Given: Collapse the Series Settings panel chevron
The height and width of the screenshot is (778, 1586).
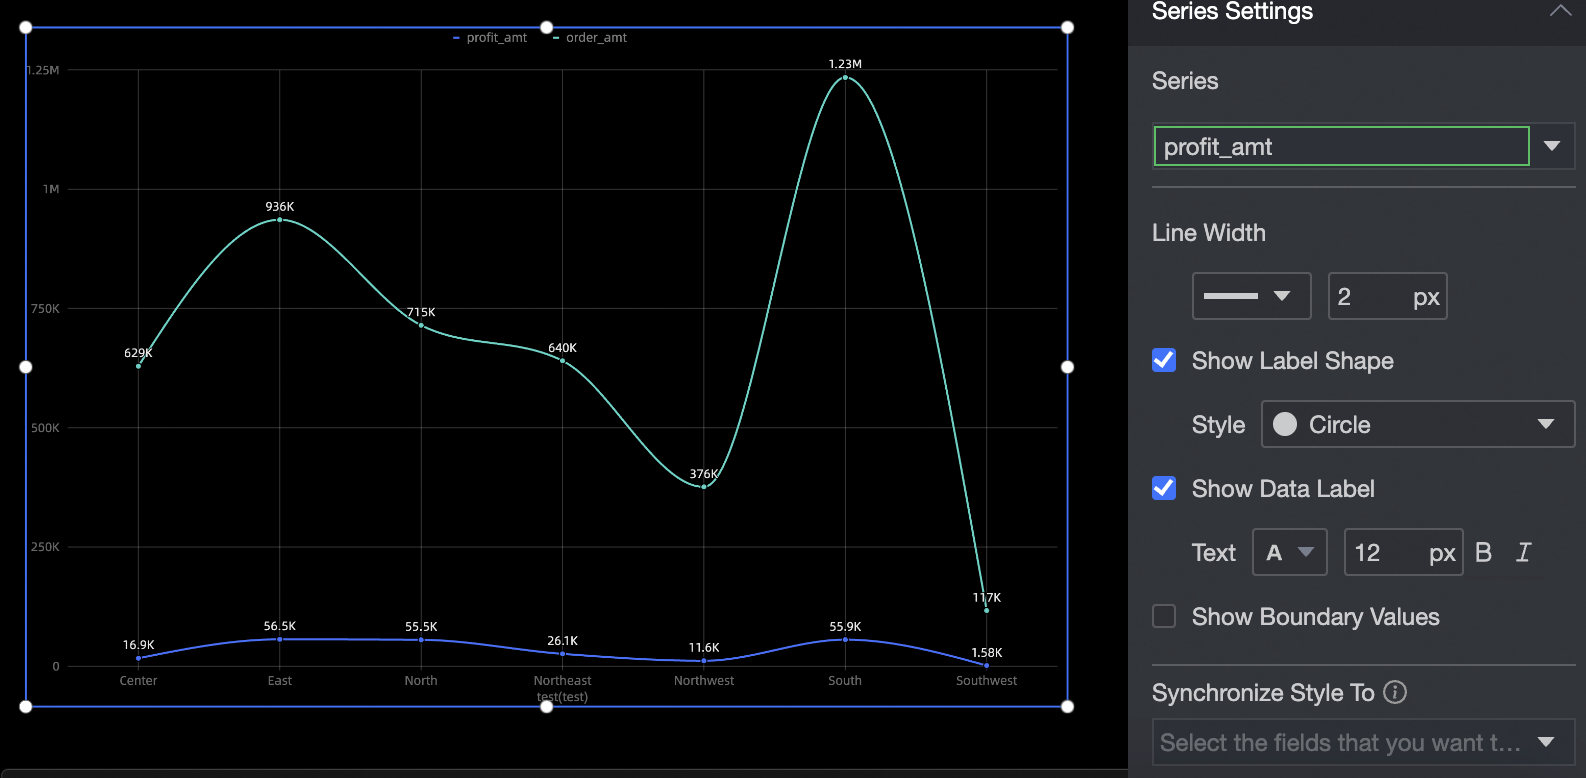Looking at the screenshot, I should (1560, 11).
